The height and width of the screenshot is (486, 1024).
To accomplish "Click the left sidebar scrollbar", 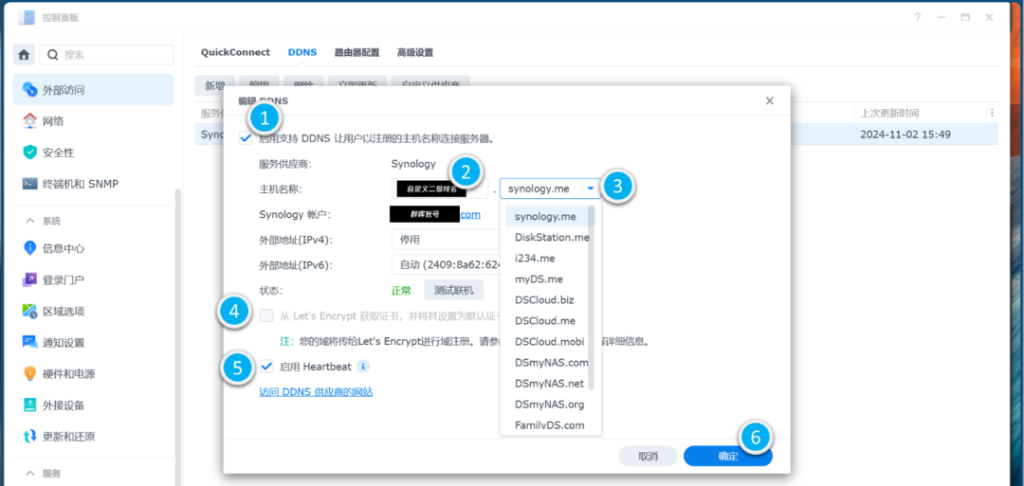I will click(178, 336).
